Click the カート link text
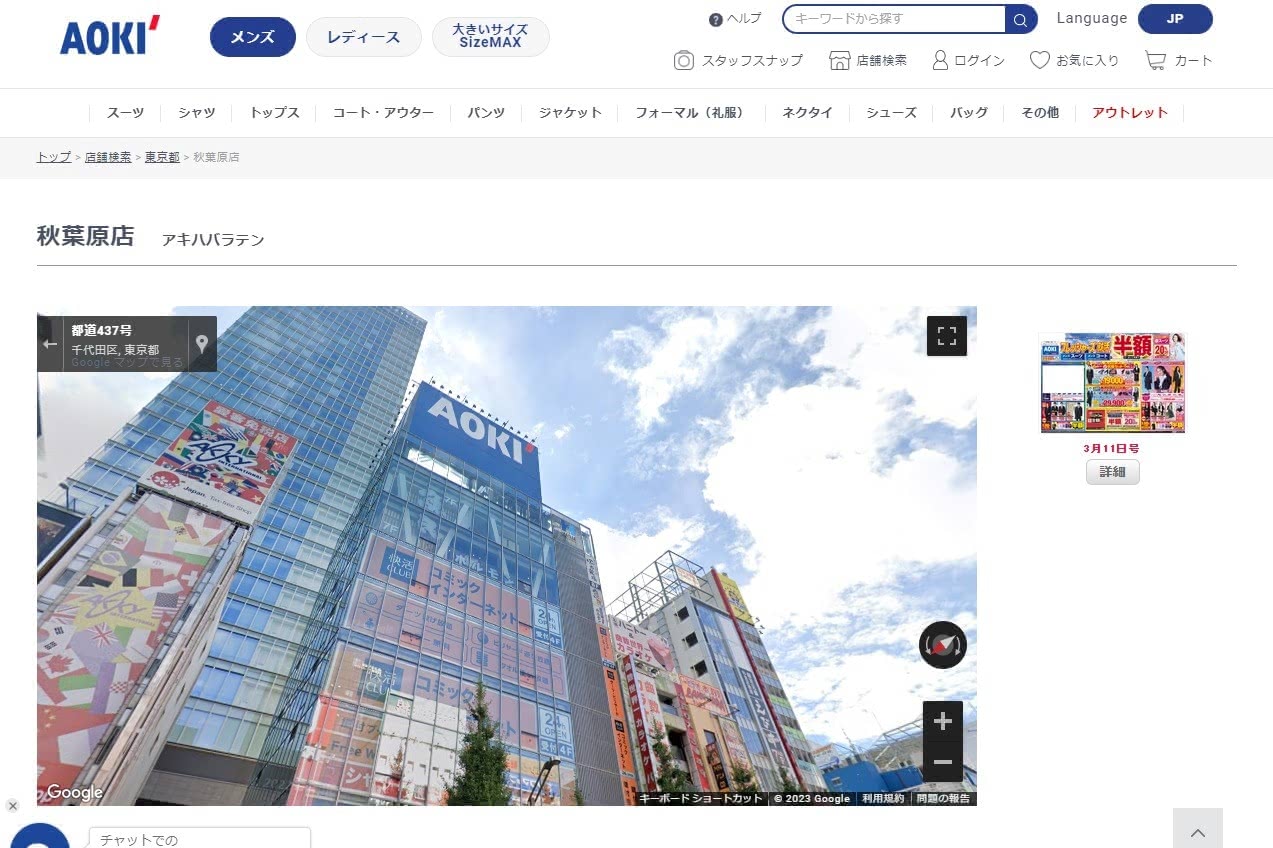 [1193, 61]
